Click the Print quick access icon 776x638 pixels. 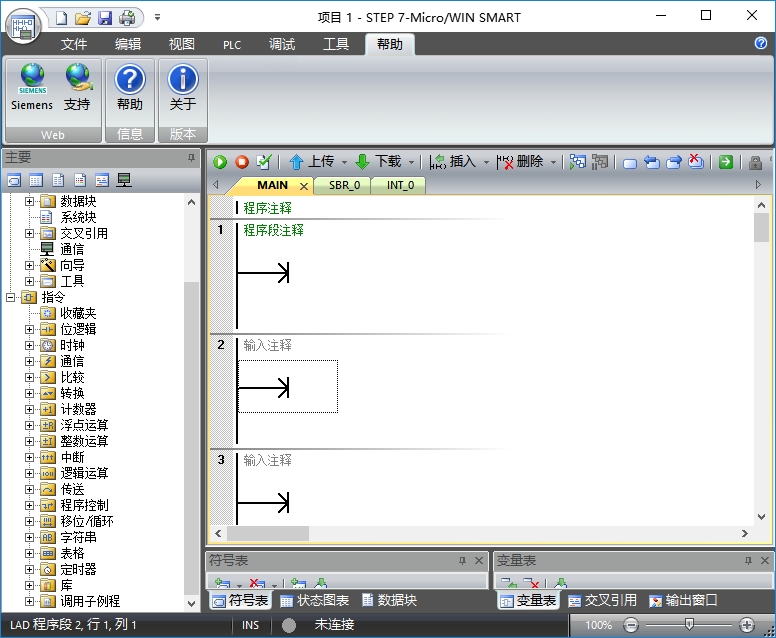point(127,18)
